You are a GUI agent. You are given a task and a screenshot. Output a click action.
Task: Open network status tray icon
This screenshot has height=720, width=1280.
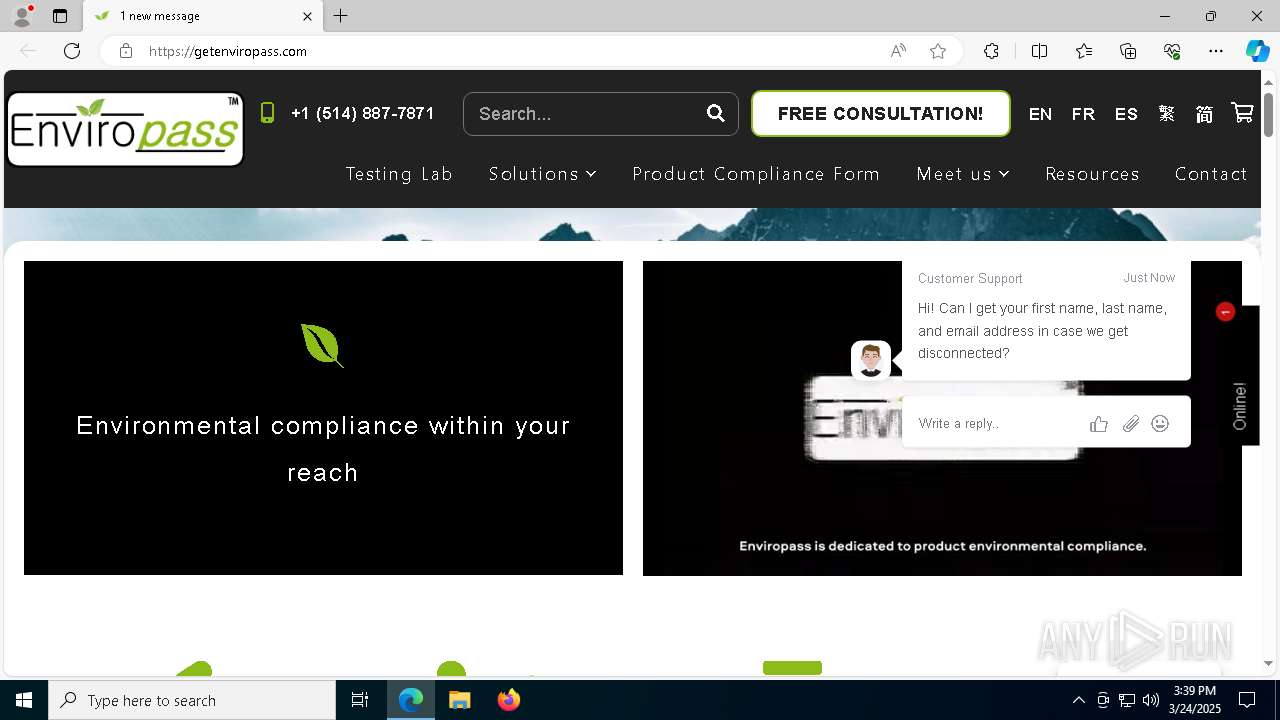point(1127,700)
